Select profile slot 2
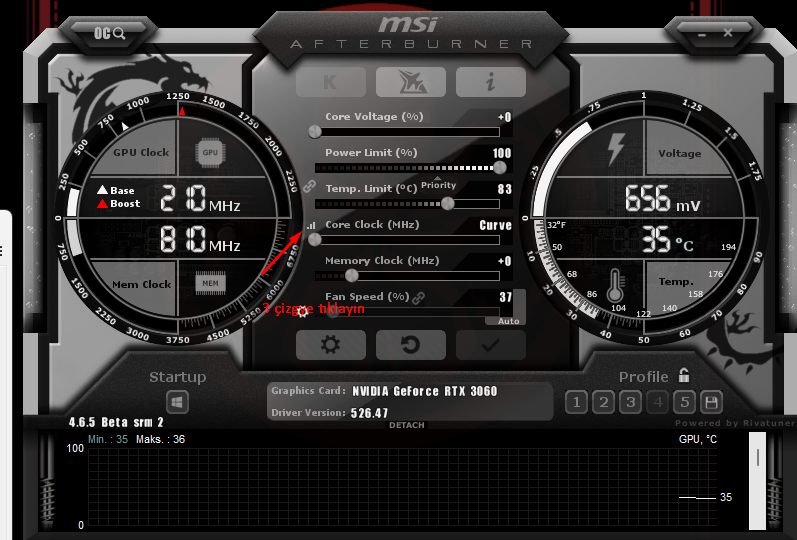Viewport: 797px width, 540px height. 603,403
